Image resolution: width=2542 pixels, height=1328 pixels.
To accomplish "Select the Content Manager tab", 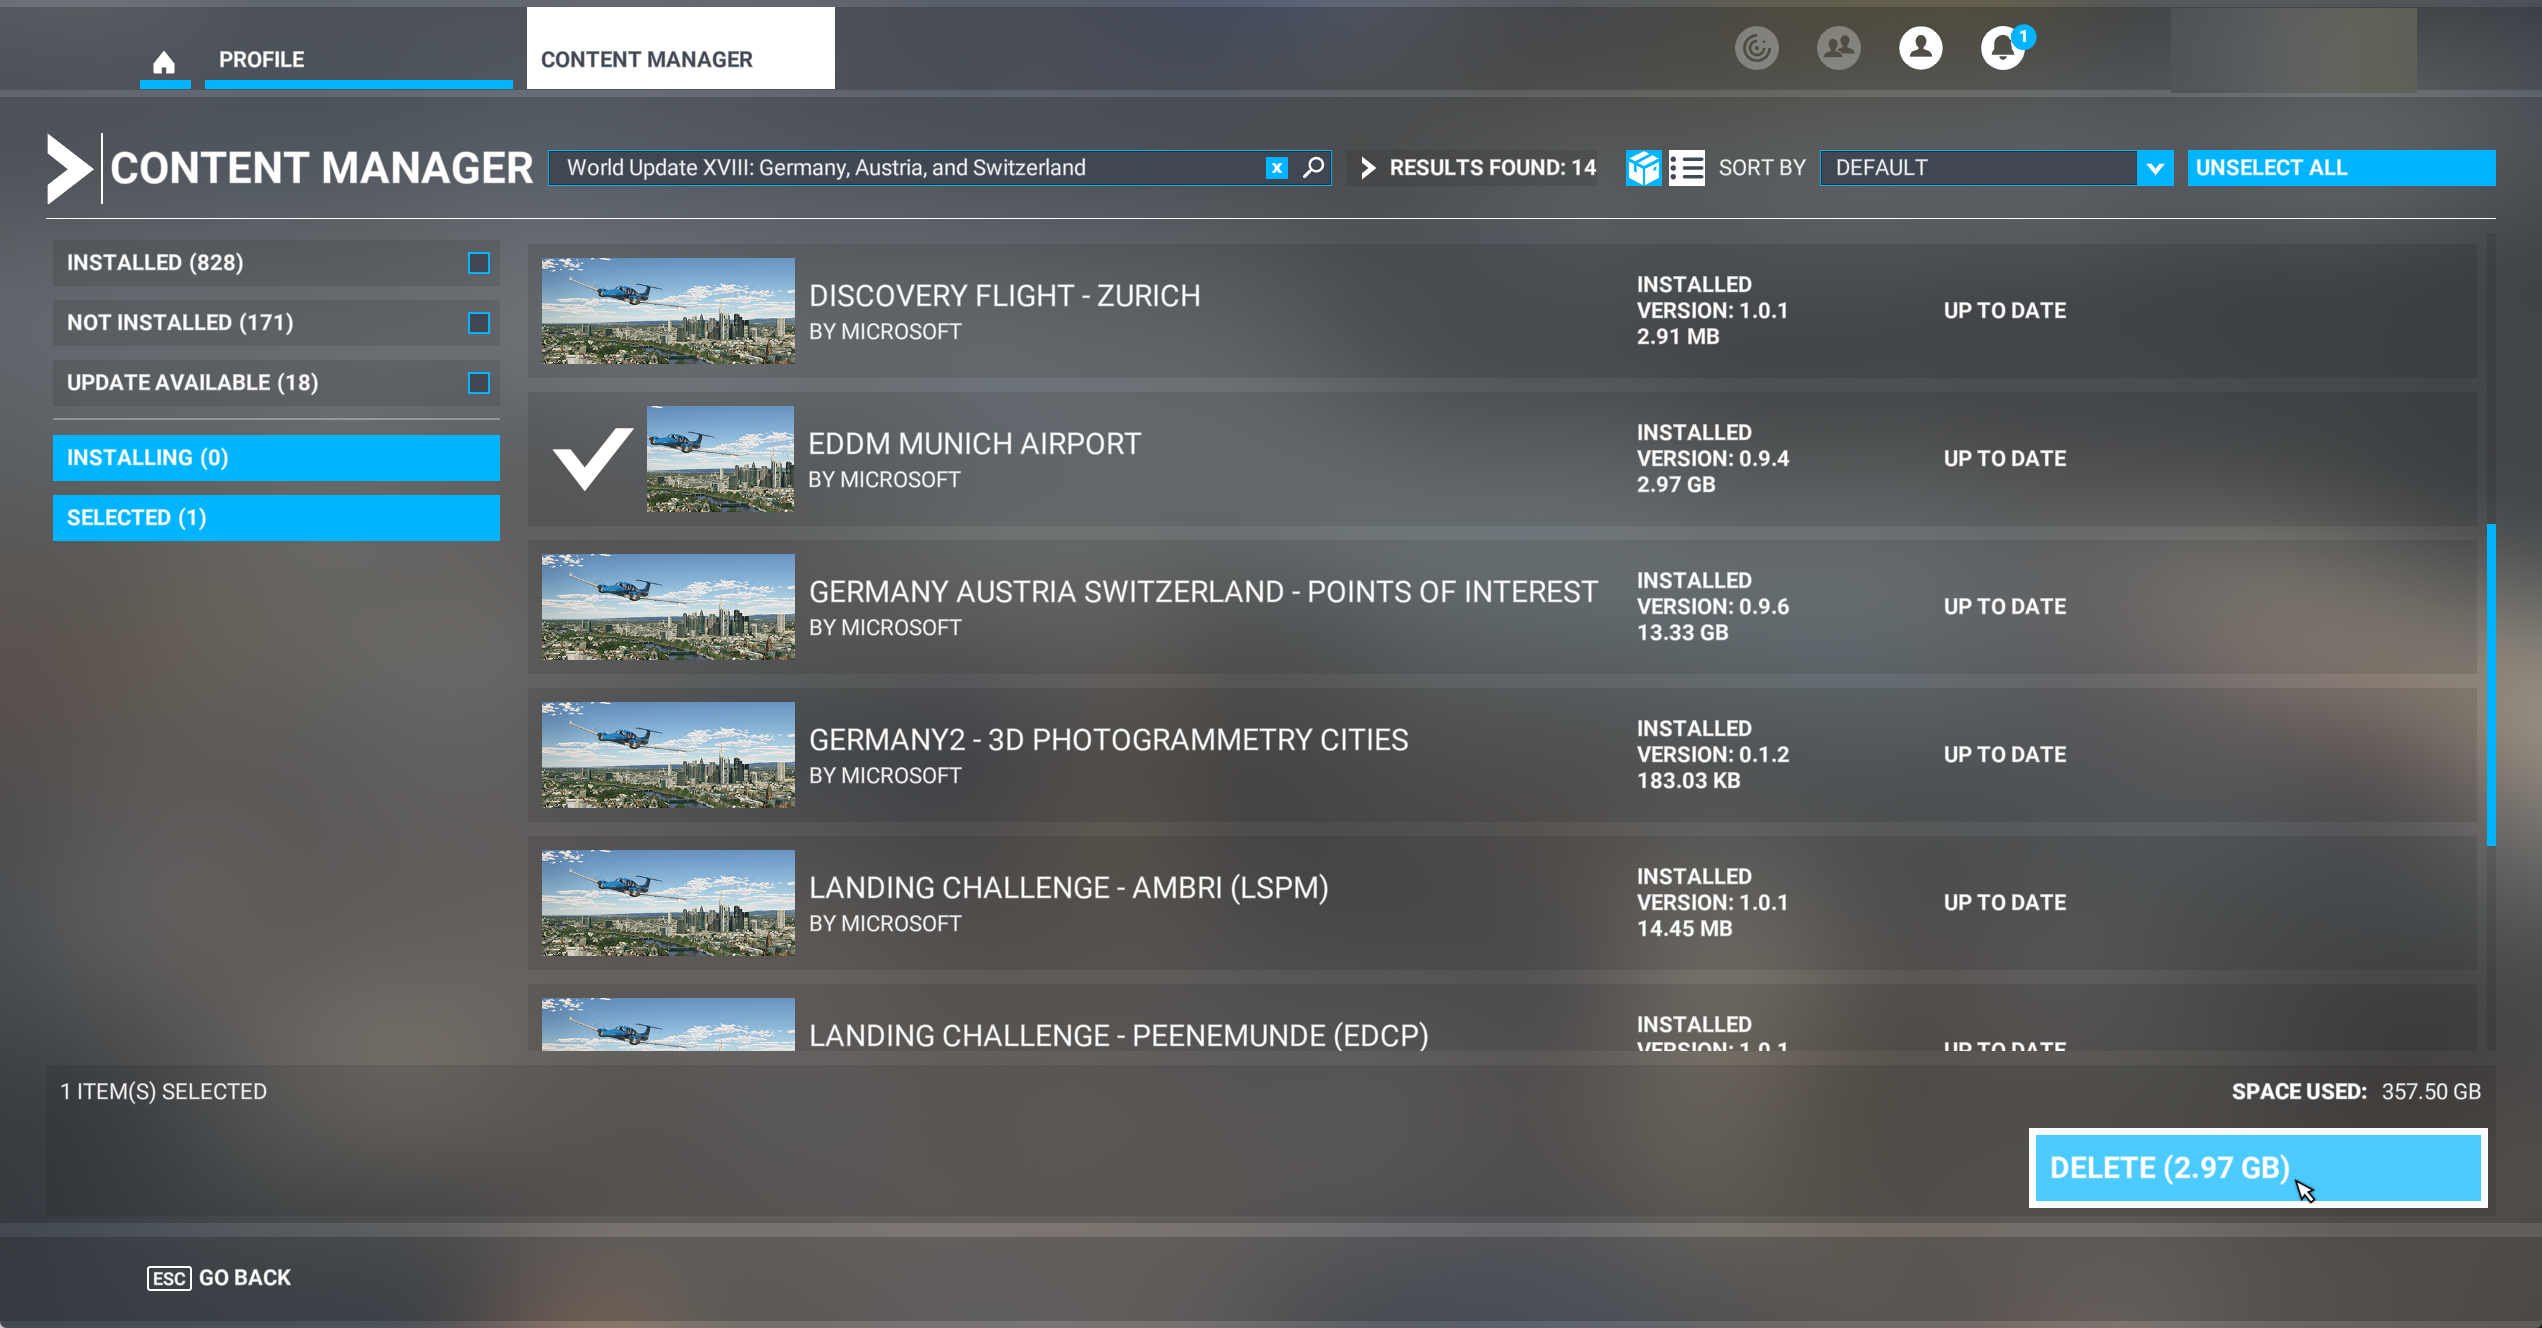I will pyautogui.click(x=681, y=49).
